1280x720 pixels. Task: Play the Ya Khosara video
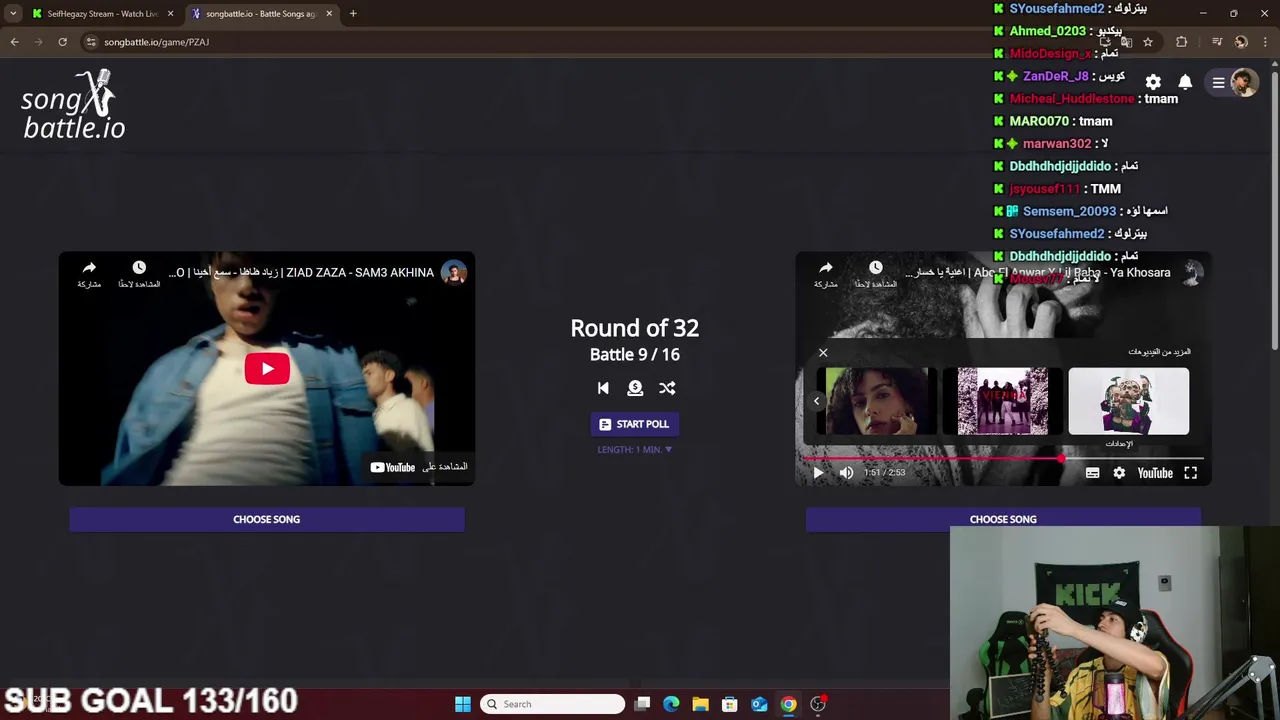[818, 473]
